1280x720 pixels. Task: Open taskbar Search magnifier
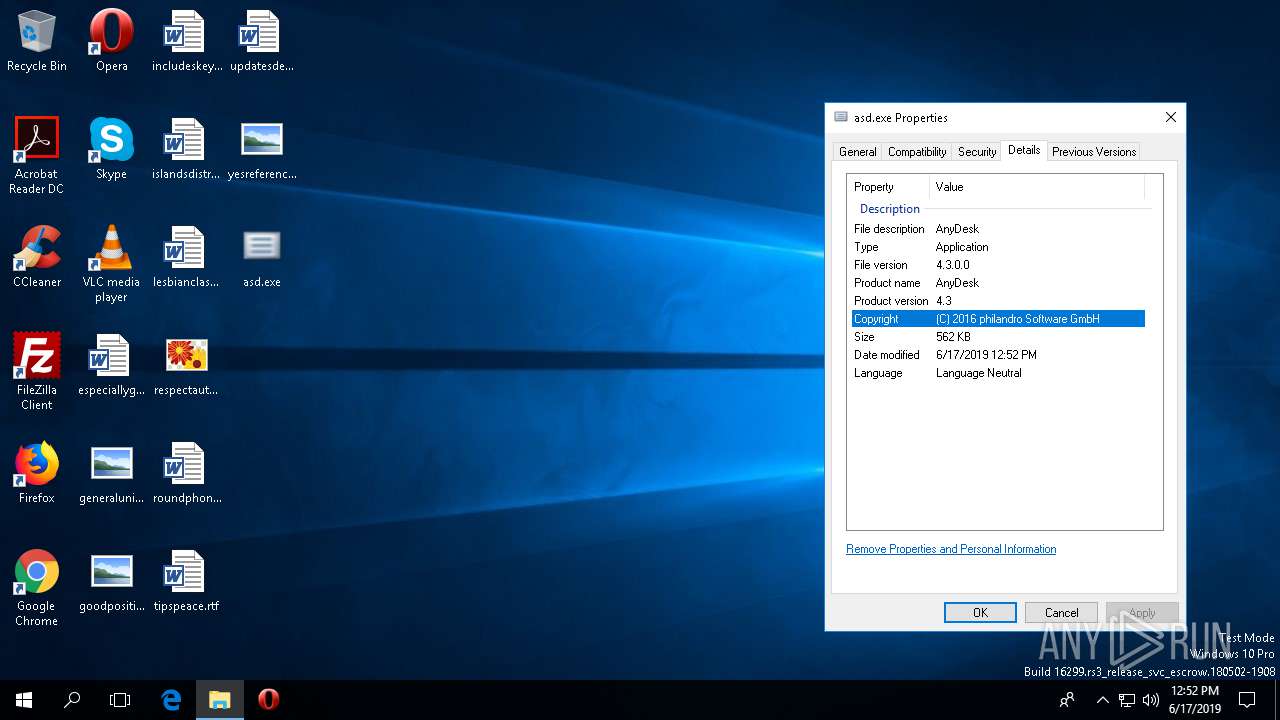coord(72,700)
